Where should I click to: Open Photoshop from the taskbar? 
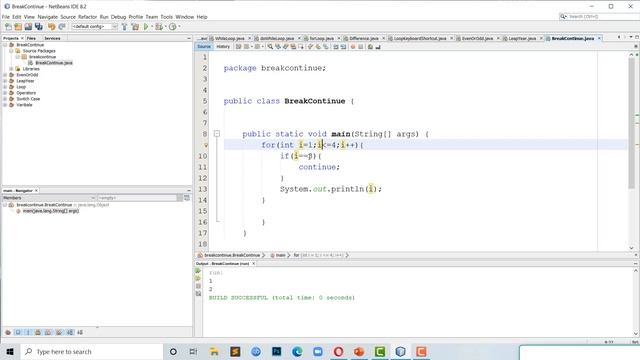276,351
